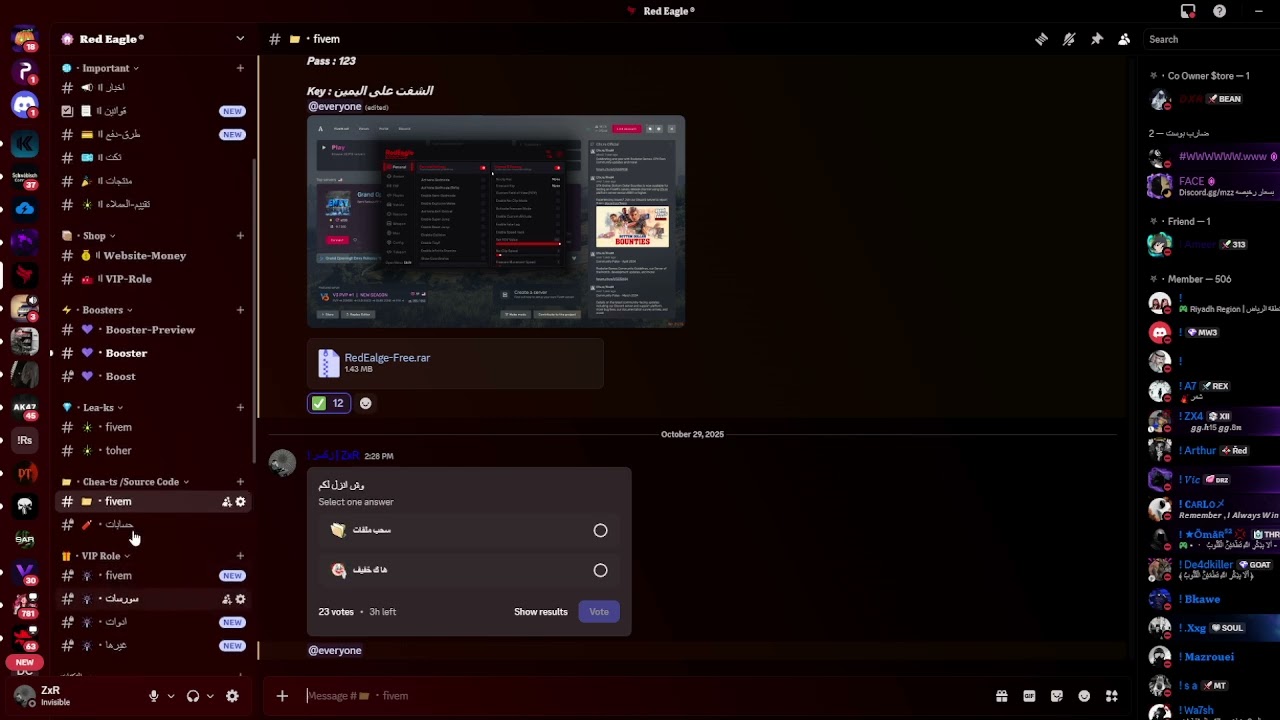Deafen with the headphones icon
Image resolution: width=1280 pixels, height=720 pixels.
point(193,696)
